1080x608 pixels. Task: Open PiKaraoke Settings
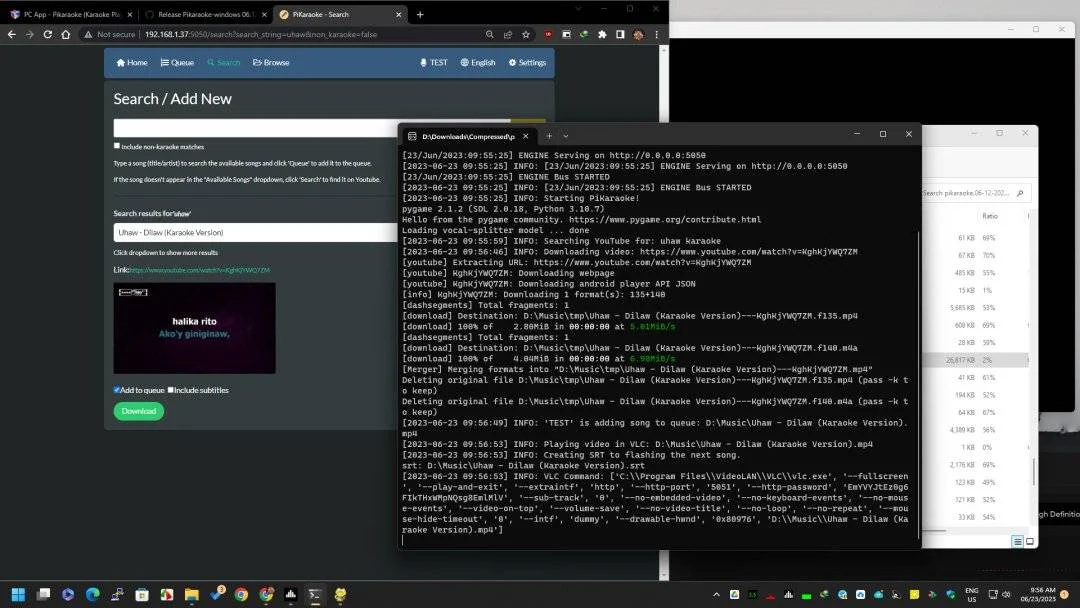pos(527,63)
